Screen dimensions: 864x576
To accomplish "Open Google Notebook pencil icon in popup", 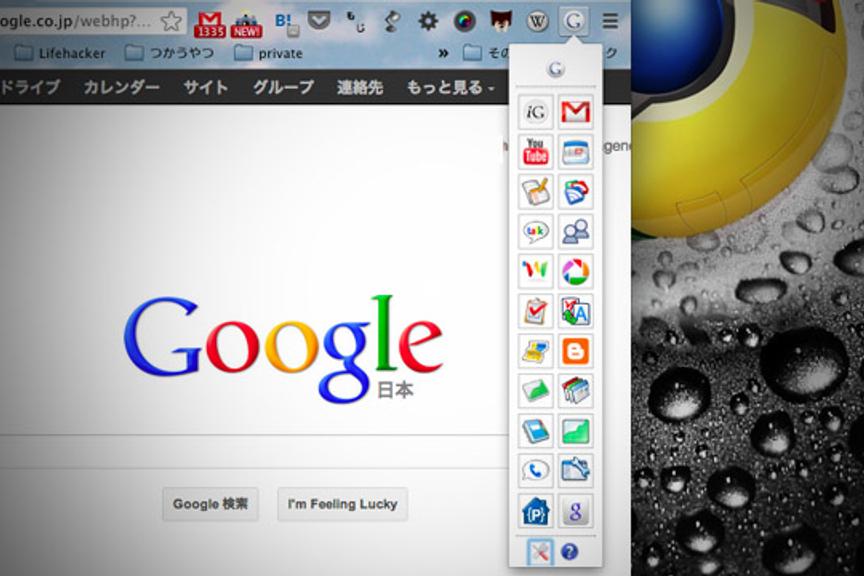I will point(536,192).
